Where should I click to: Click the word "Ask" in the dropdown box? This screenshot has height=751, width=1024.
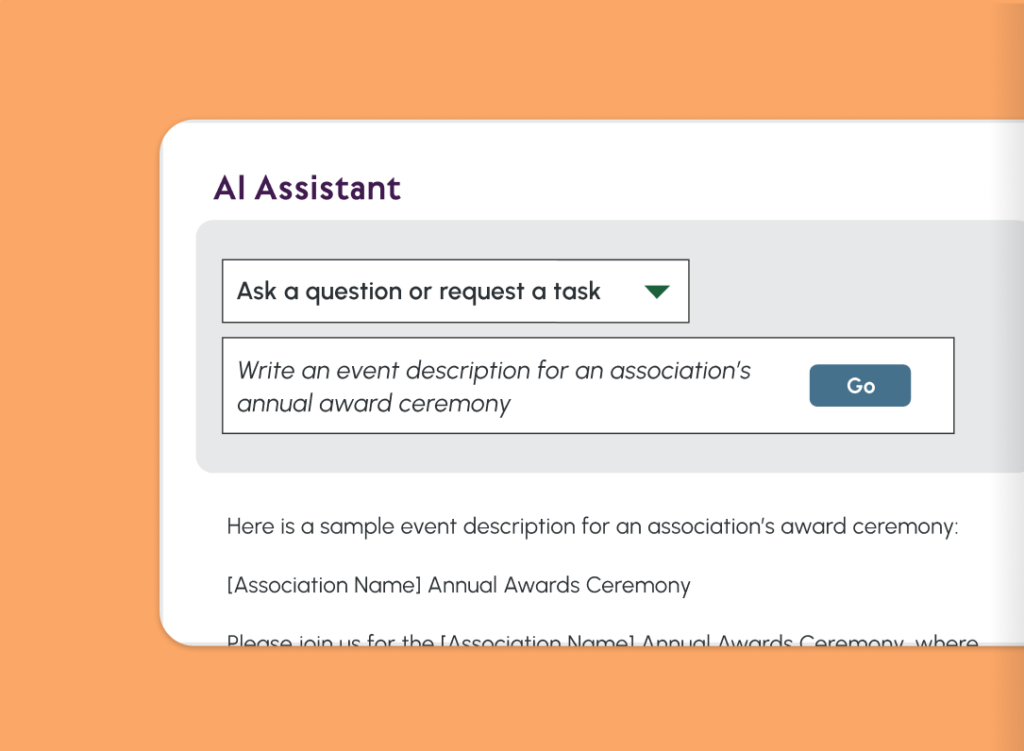(256, 292)
